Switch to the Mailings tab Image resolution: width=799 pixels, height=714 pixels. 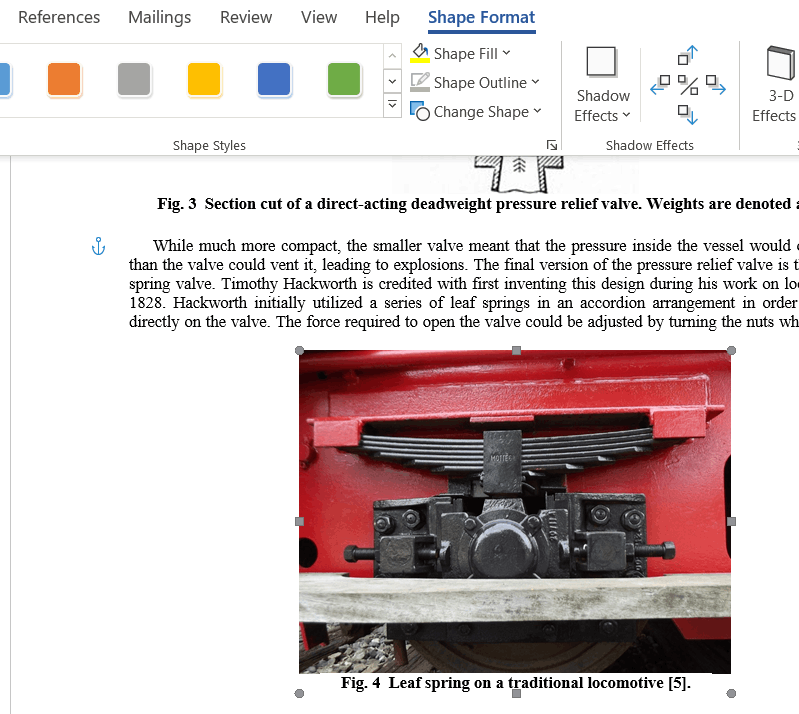159,17
